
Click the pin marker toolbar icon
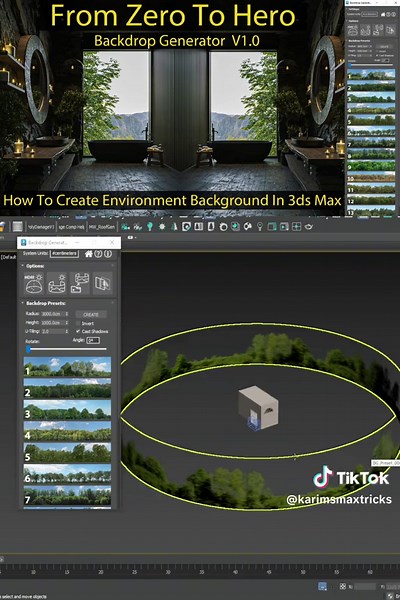[x=260, y=227]
